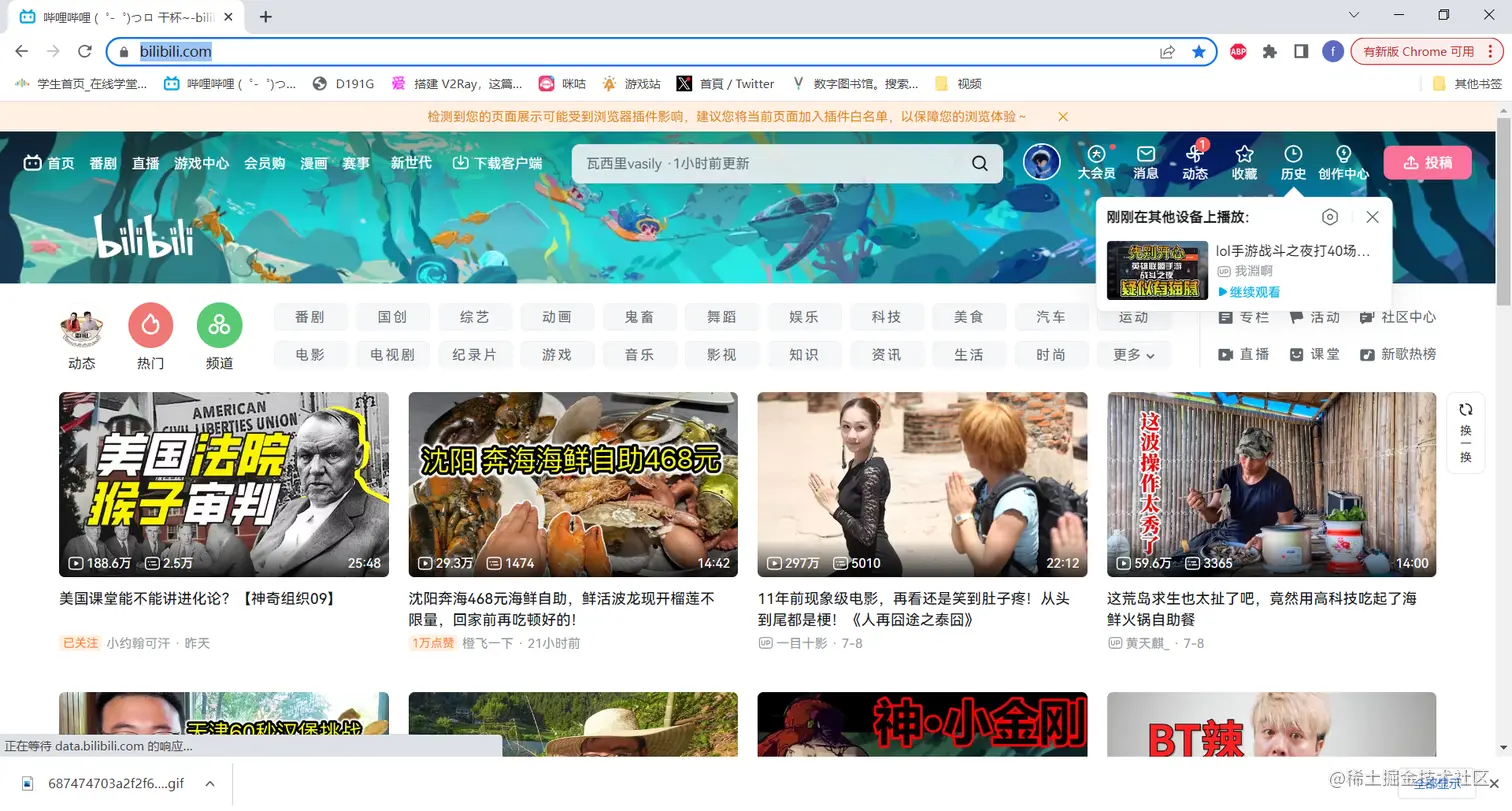The height and width of the screenshot is (811, 1512).
Task: Open the Chrome profile avatar
Action: click(x=1332, y=52)
